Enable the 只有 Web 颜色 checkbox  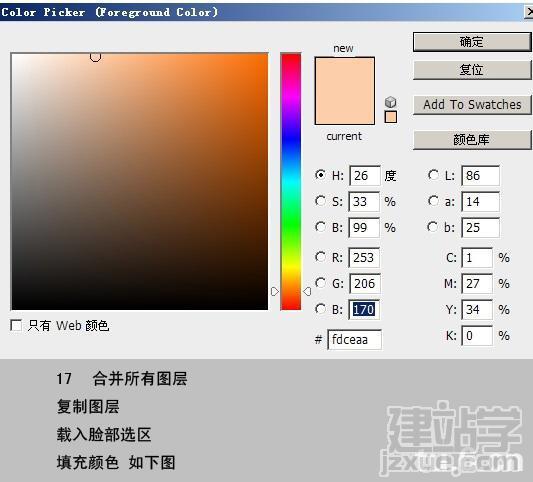(x=16, y=325)
